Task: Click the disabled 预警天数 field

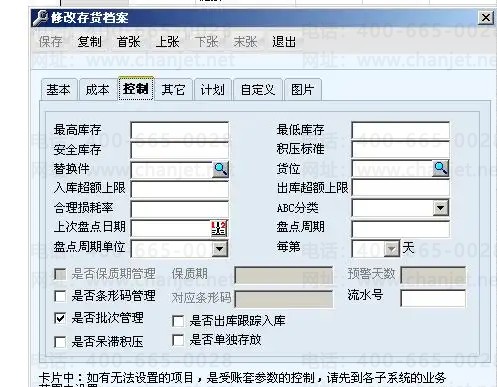Action: (x=433, y=275)
